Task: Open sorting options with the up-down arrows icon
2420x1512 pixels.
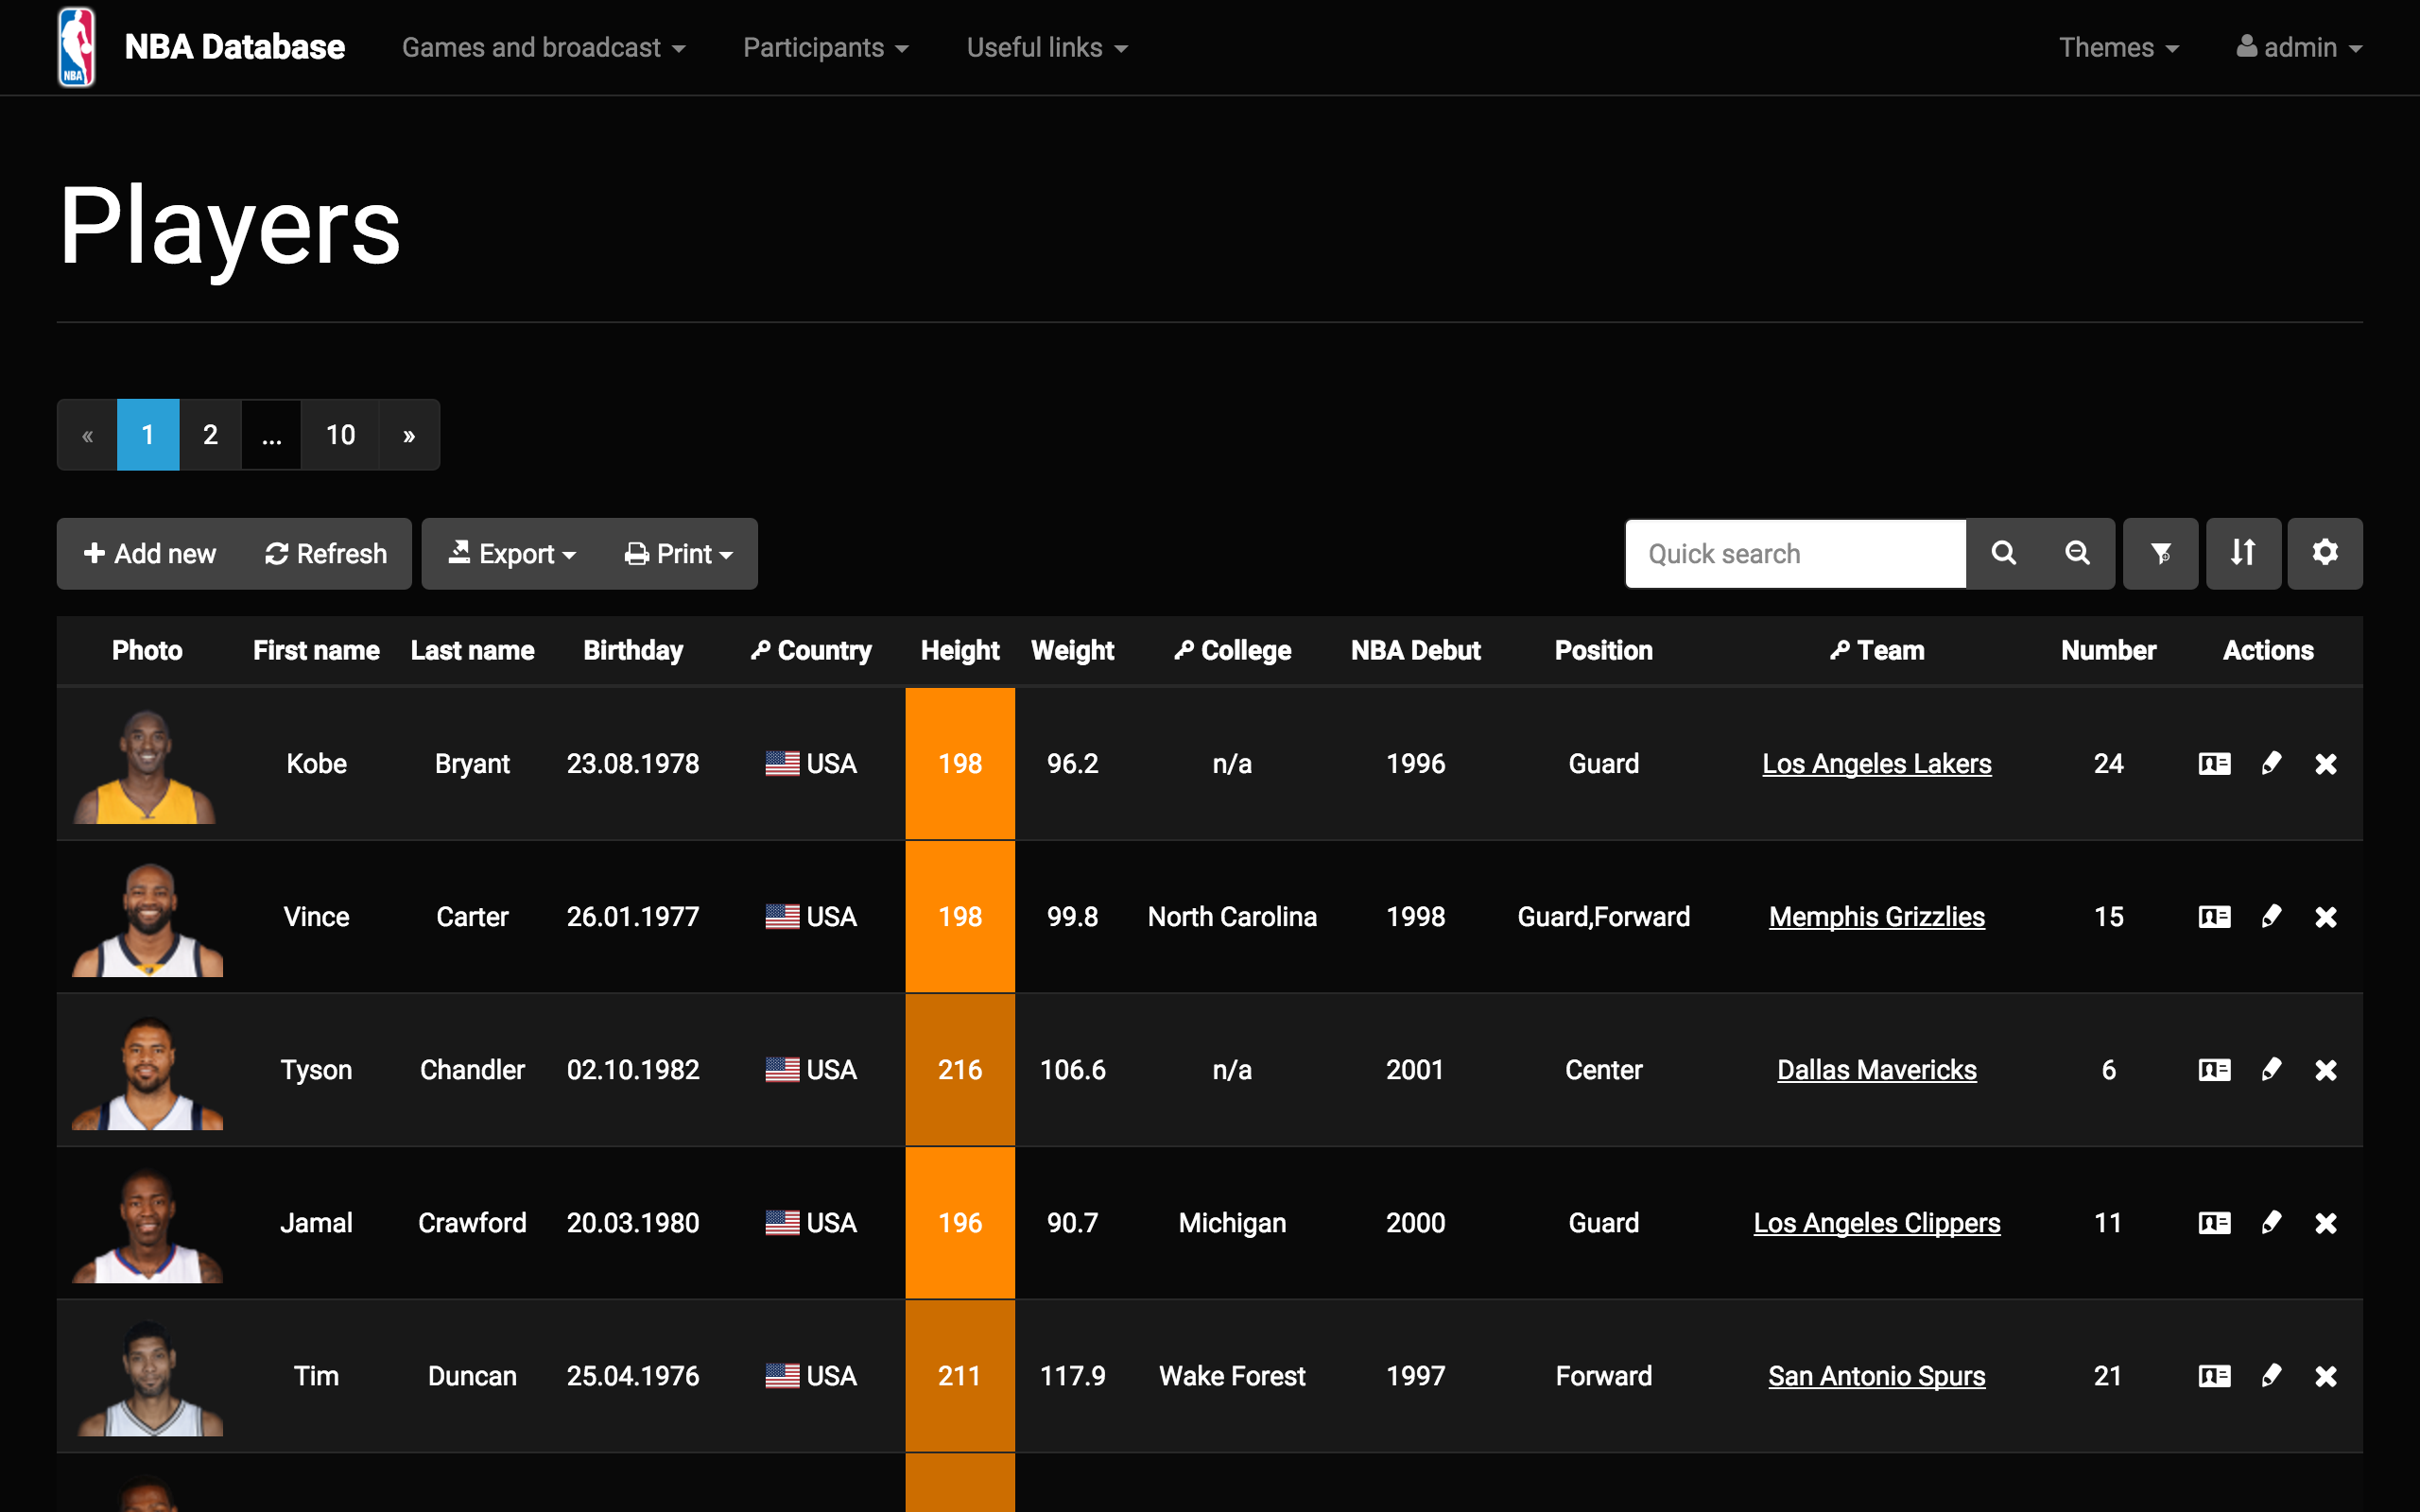Action: (2243, 553)
